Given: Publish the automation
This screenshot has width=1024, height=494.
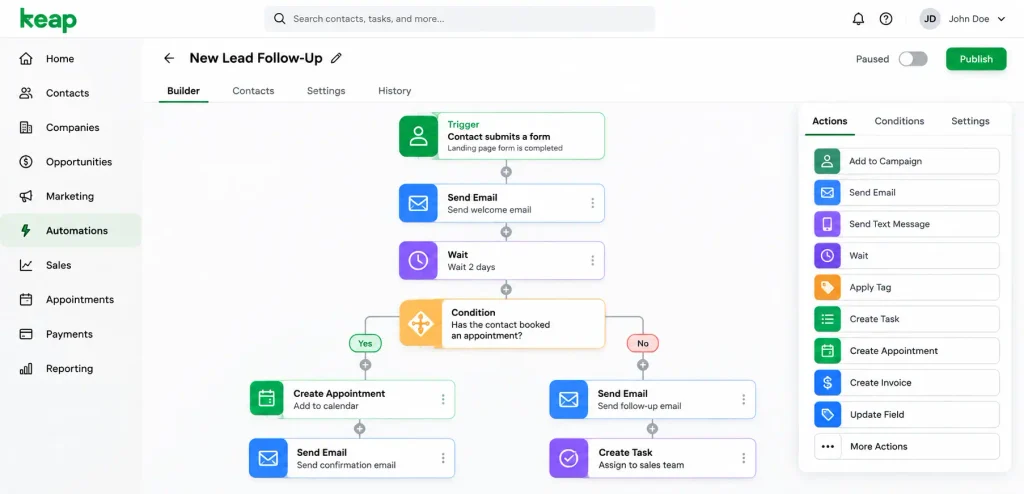Looking at the screenshot, I should click(976, 59).
